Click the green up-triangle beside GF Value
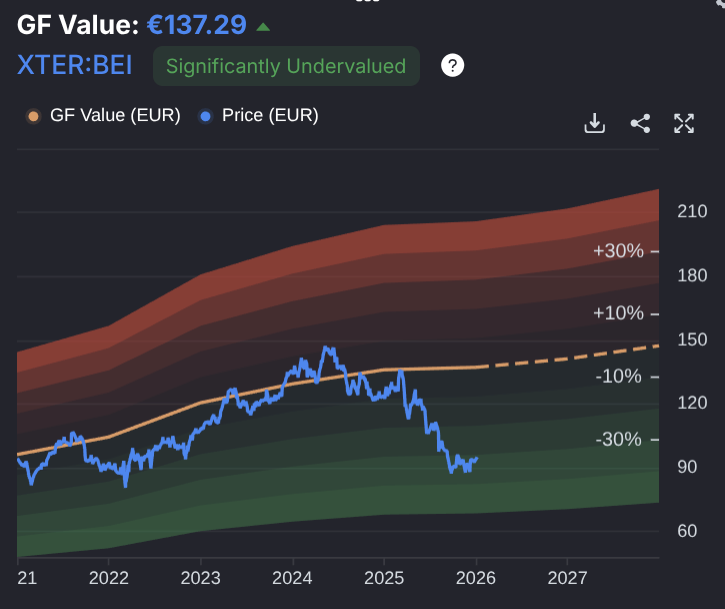Image resolution: width=725 pixels, height=609 pixels. [262, 26]
